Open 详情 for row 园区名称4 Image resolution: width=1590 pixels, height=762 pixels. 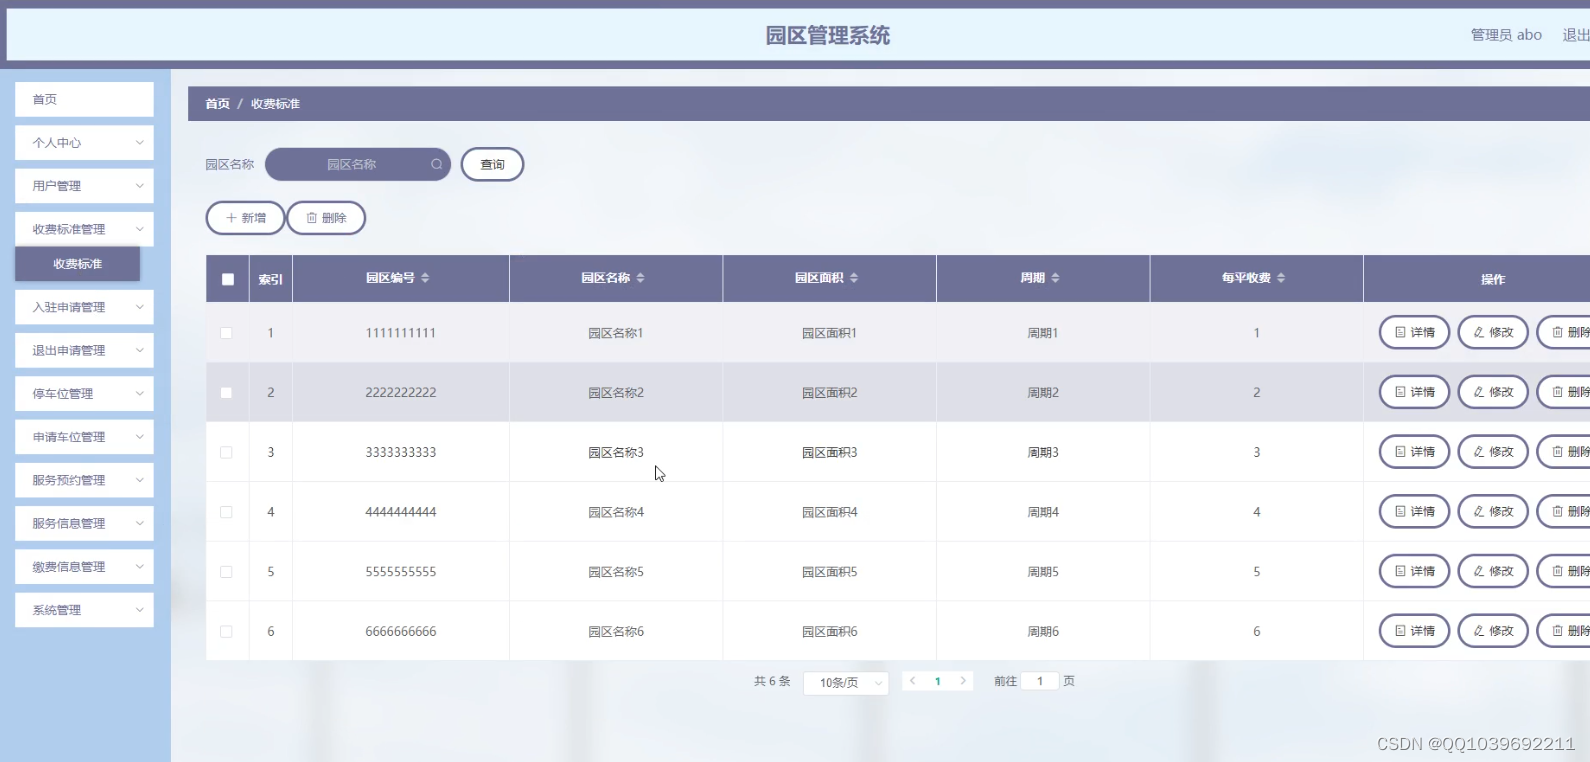point(1414,511)
